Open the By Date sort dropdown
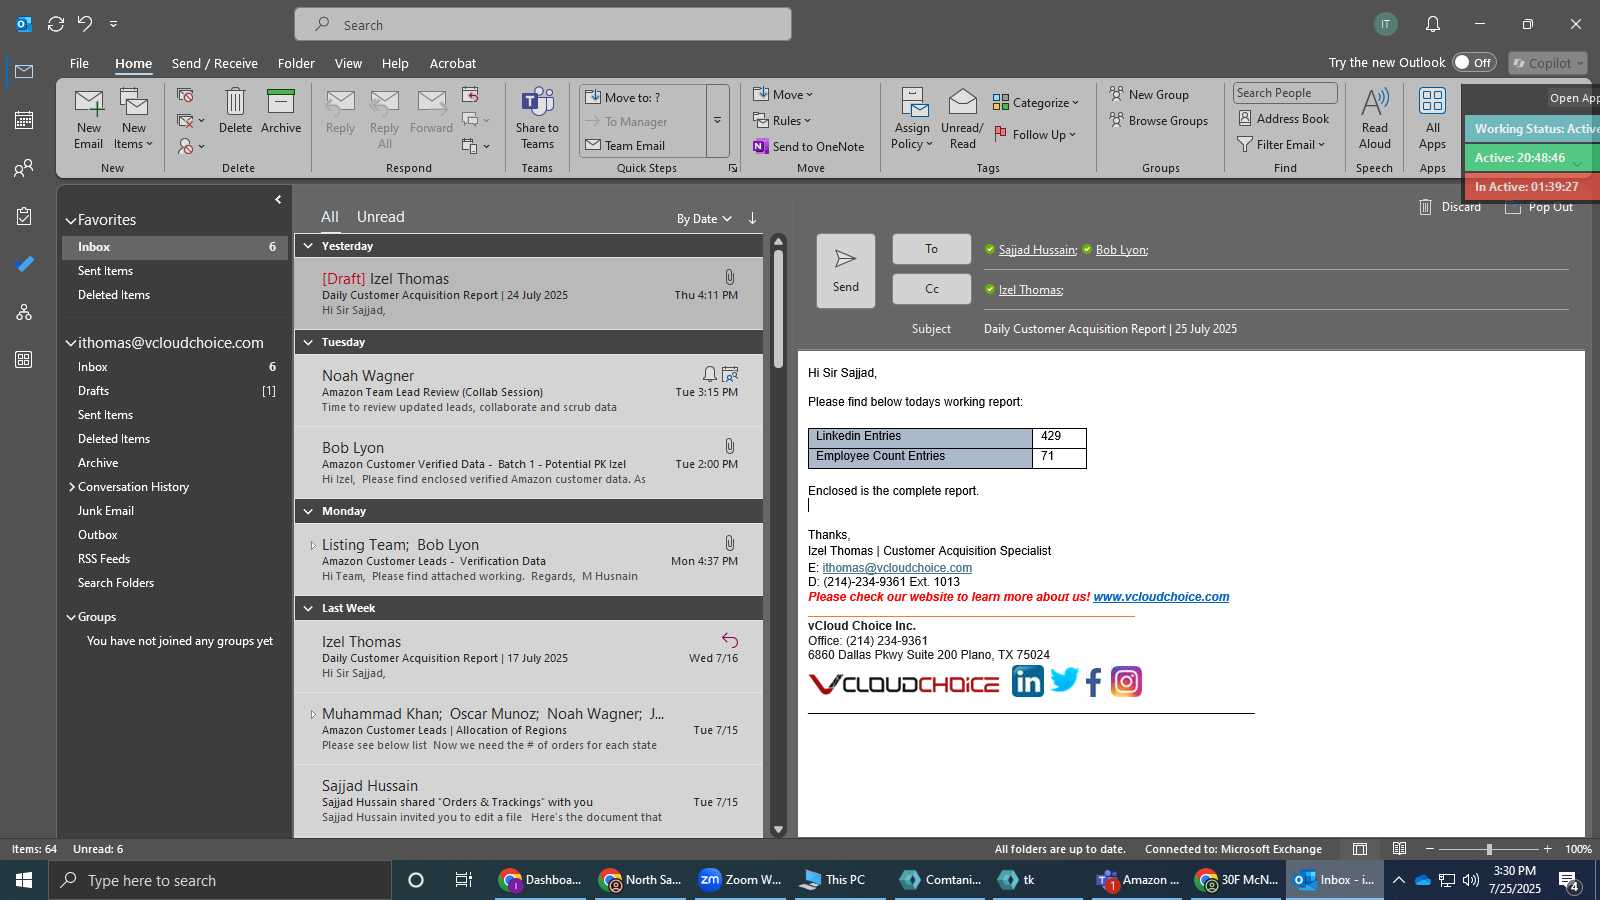The image size is (1600, 900). (x=704, y=219)
